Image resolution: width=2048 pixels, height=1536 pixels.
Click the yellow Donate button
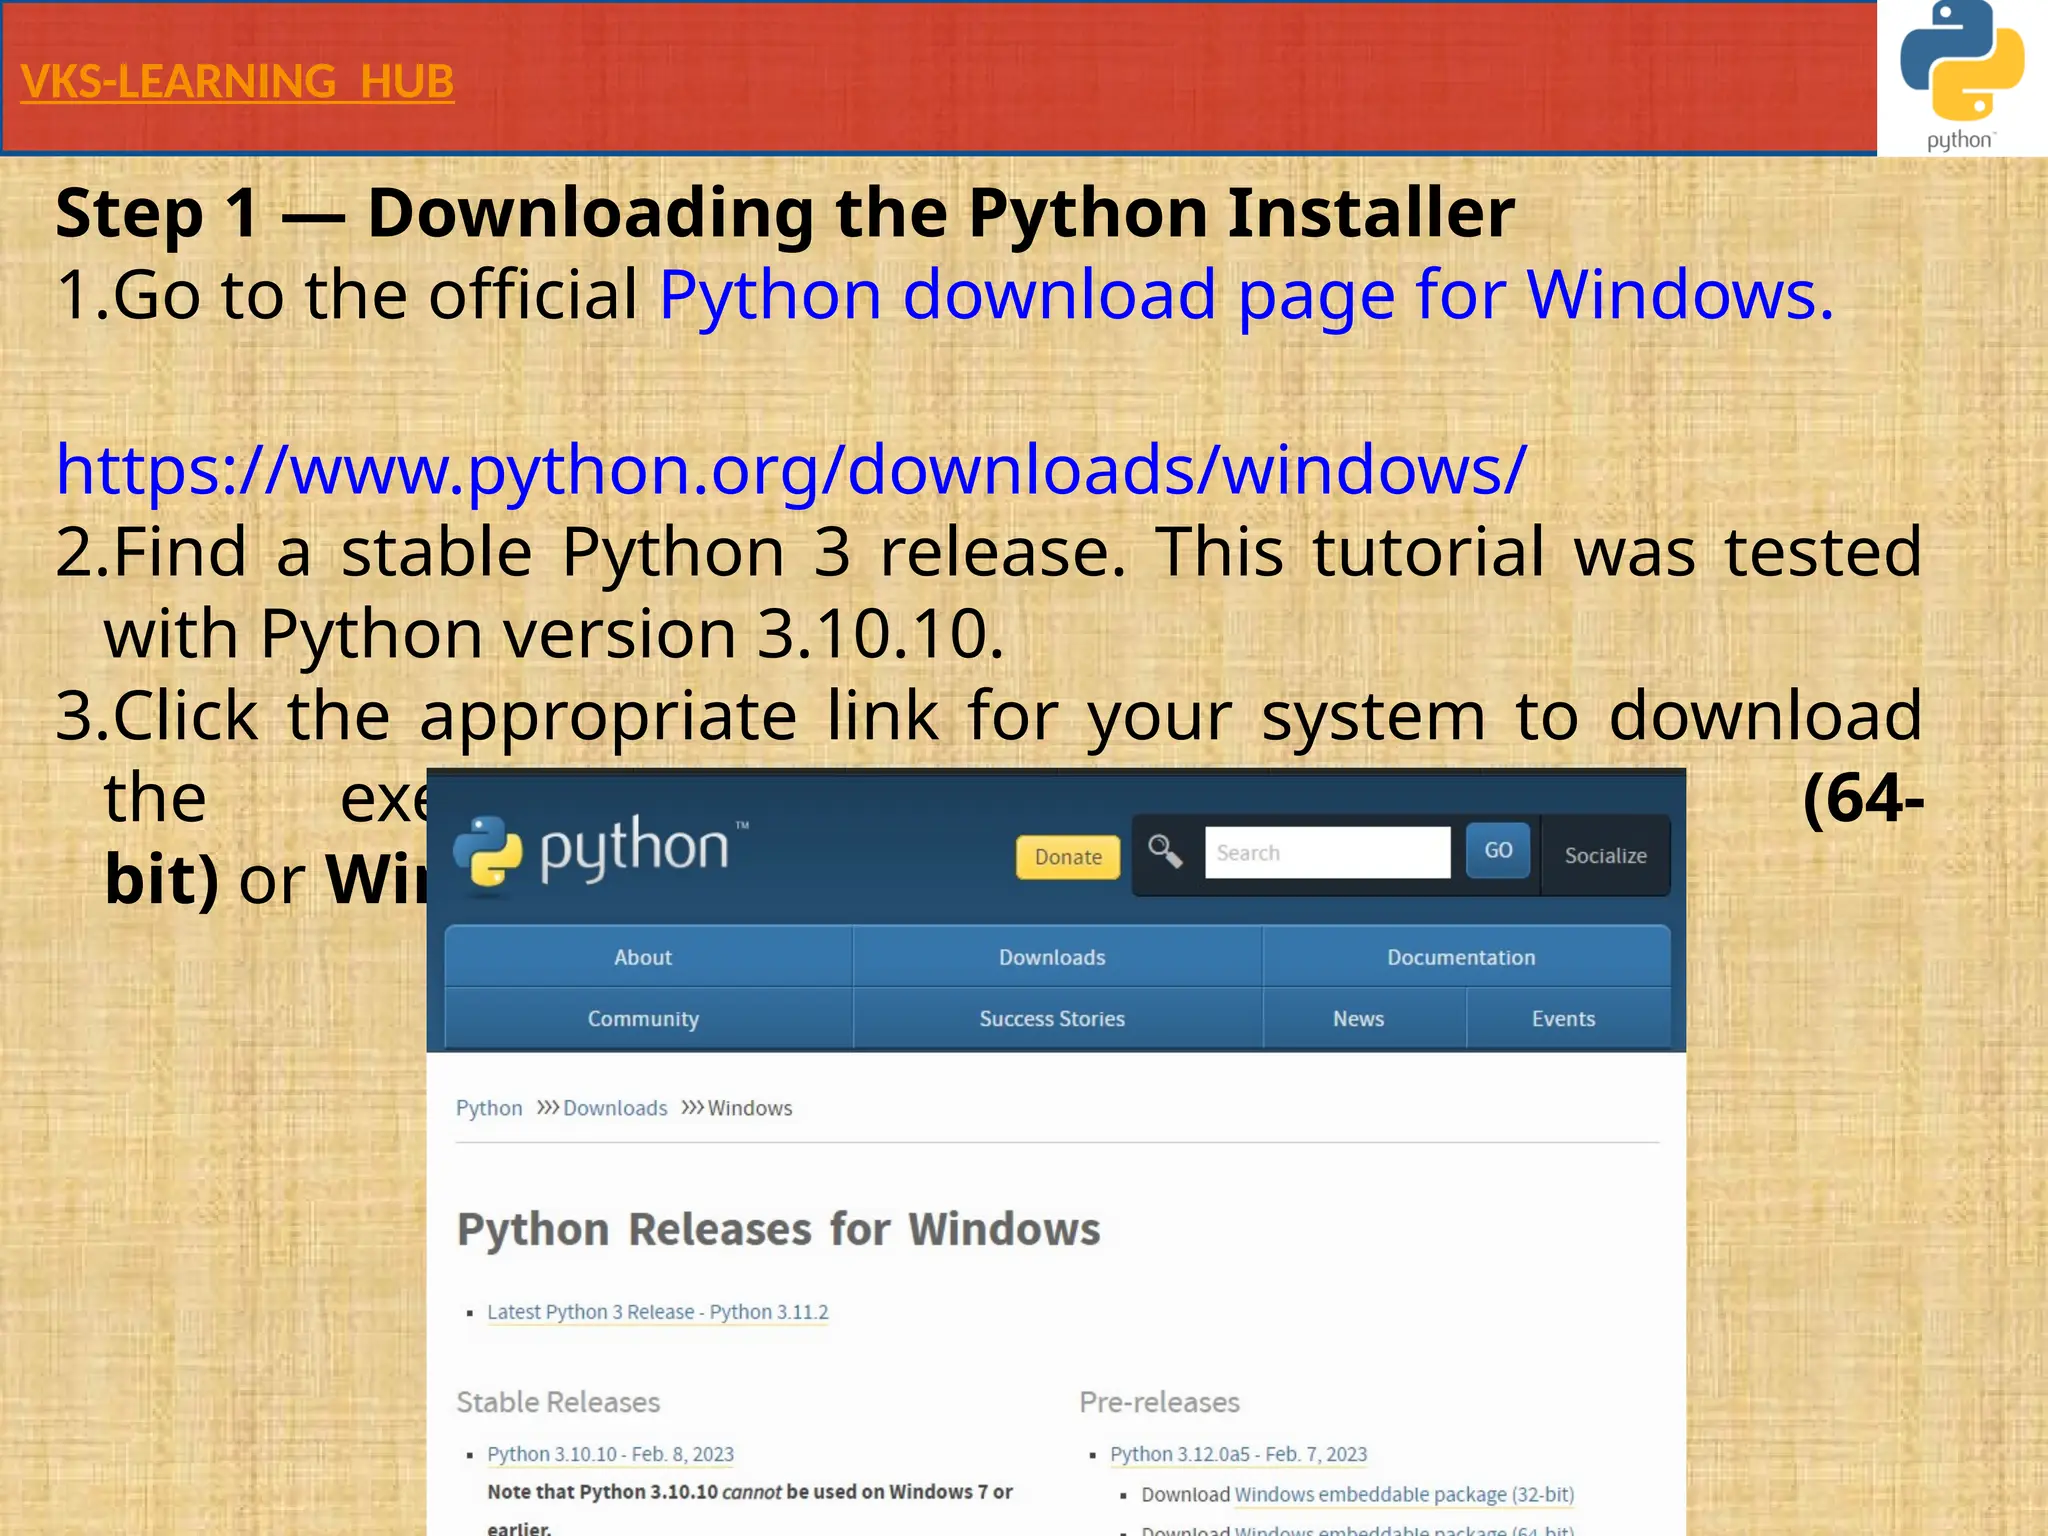1068,857
